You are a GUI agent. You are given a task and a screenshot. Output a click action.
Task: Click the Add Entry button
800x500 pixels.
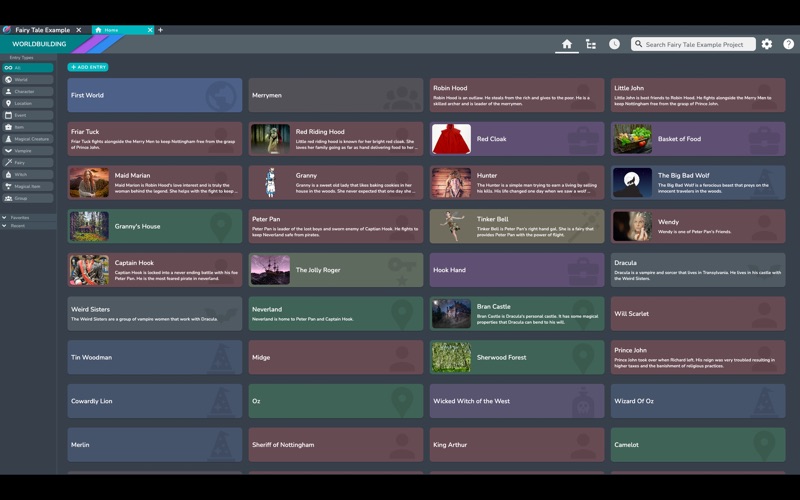(x=88, y=67)
